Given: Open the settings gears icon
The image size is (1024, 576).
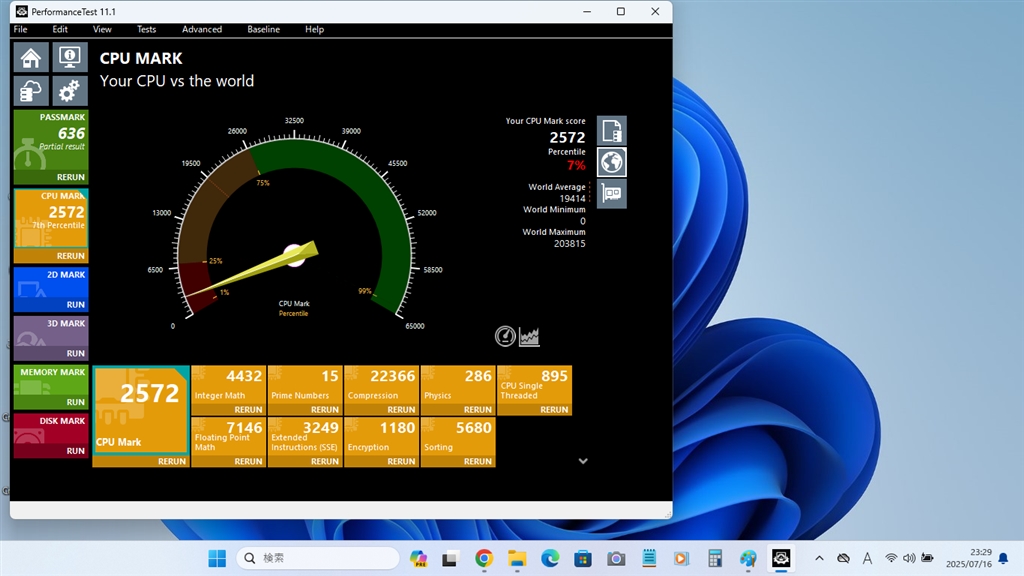Looking at the screenshot, I should 70,91.
